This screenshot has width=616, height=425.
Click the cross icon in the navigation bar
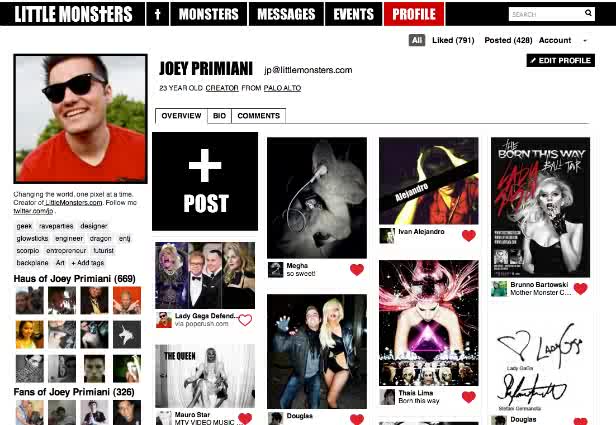pos(158,14)
